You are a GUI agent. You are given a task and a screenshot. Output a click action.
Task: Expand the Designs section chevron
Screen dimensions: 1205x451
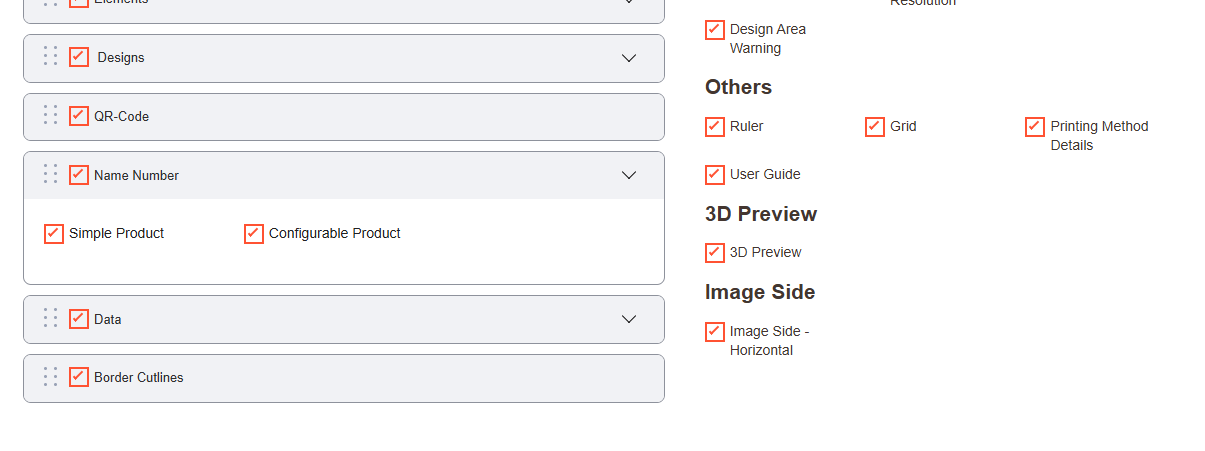pos(629,58)
